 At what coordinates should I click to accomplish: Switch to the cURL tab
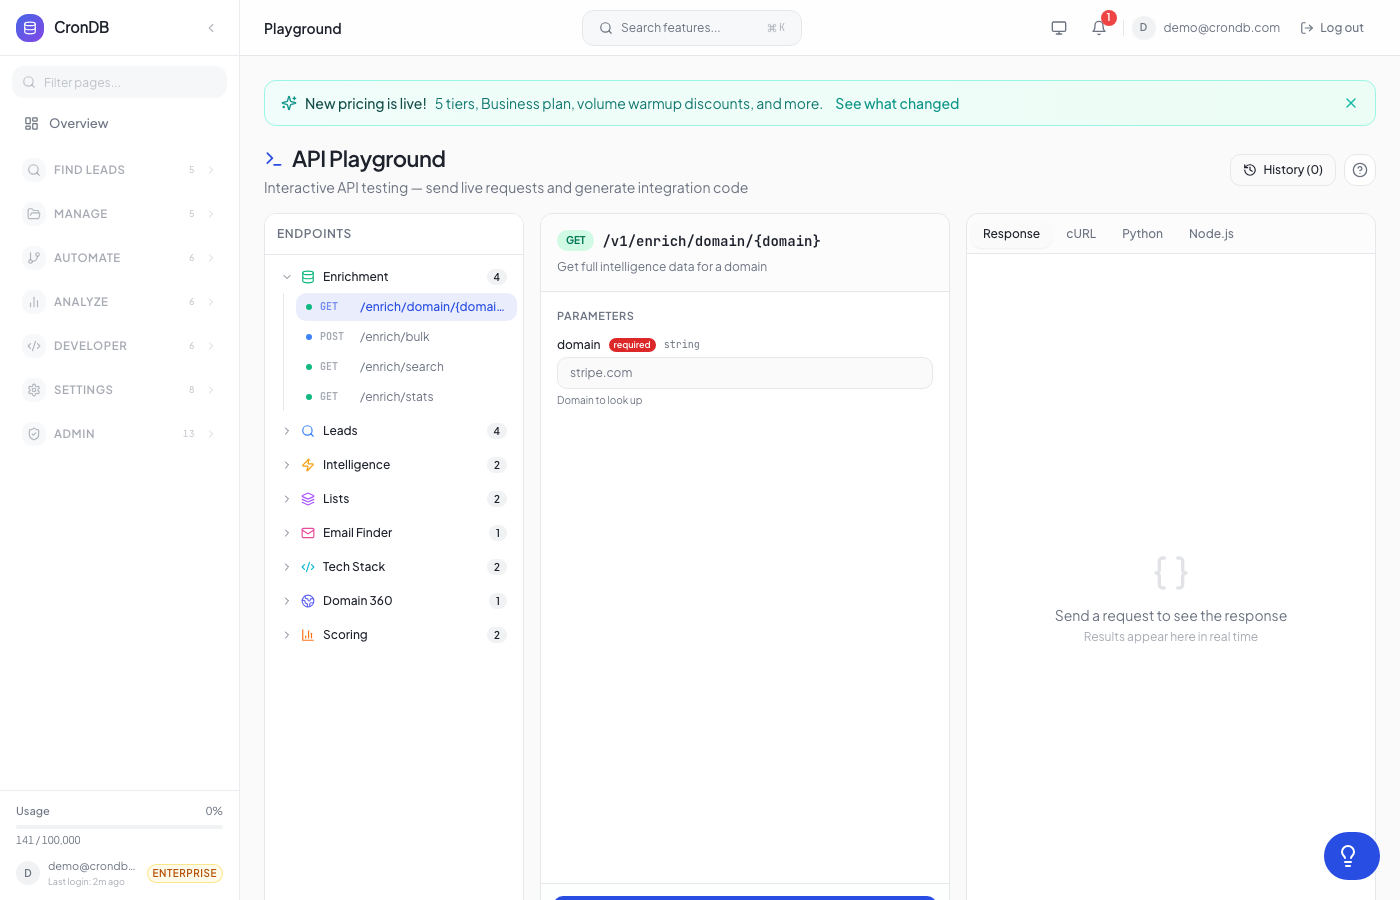click(1081, 234)
